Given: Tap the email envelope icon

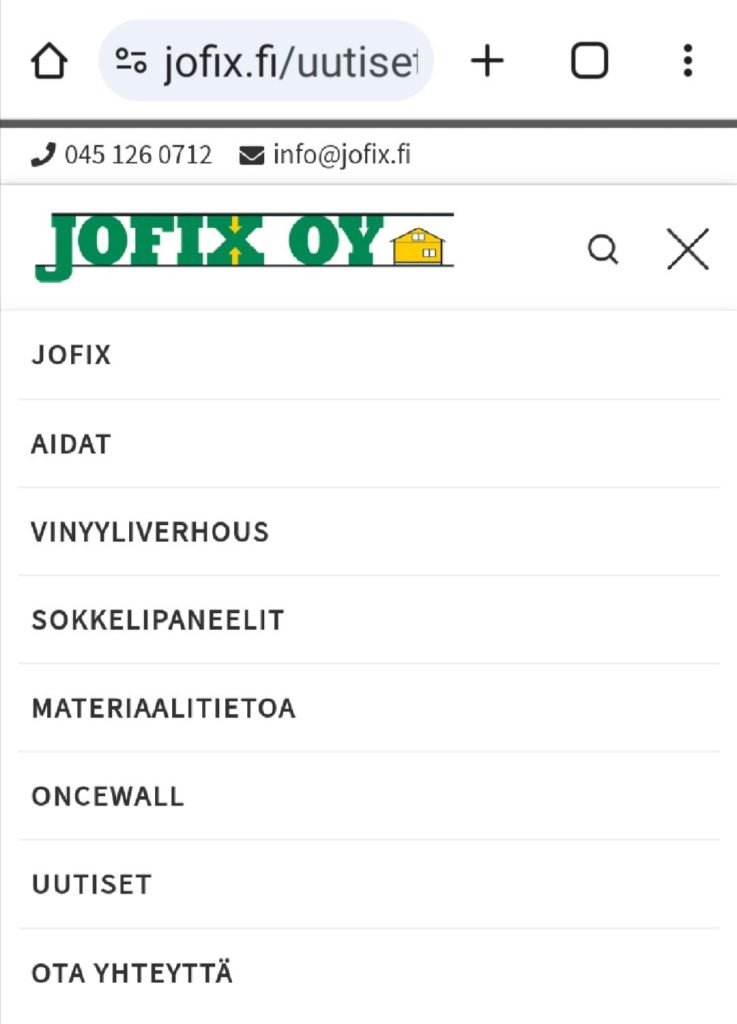Looking at the screenshot, I should tap(252, 156).
